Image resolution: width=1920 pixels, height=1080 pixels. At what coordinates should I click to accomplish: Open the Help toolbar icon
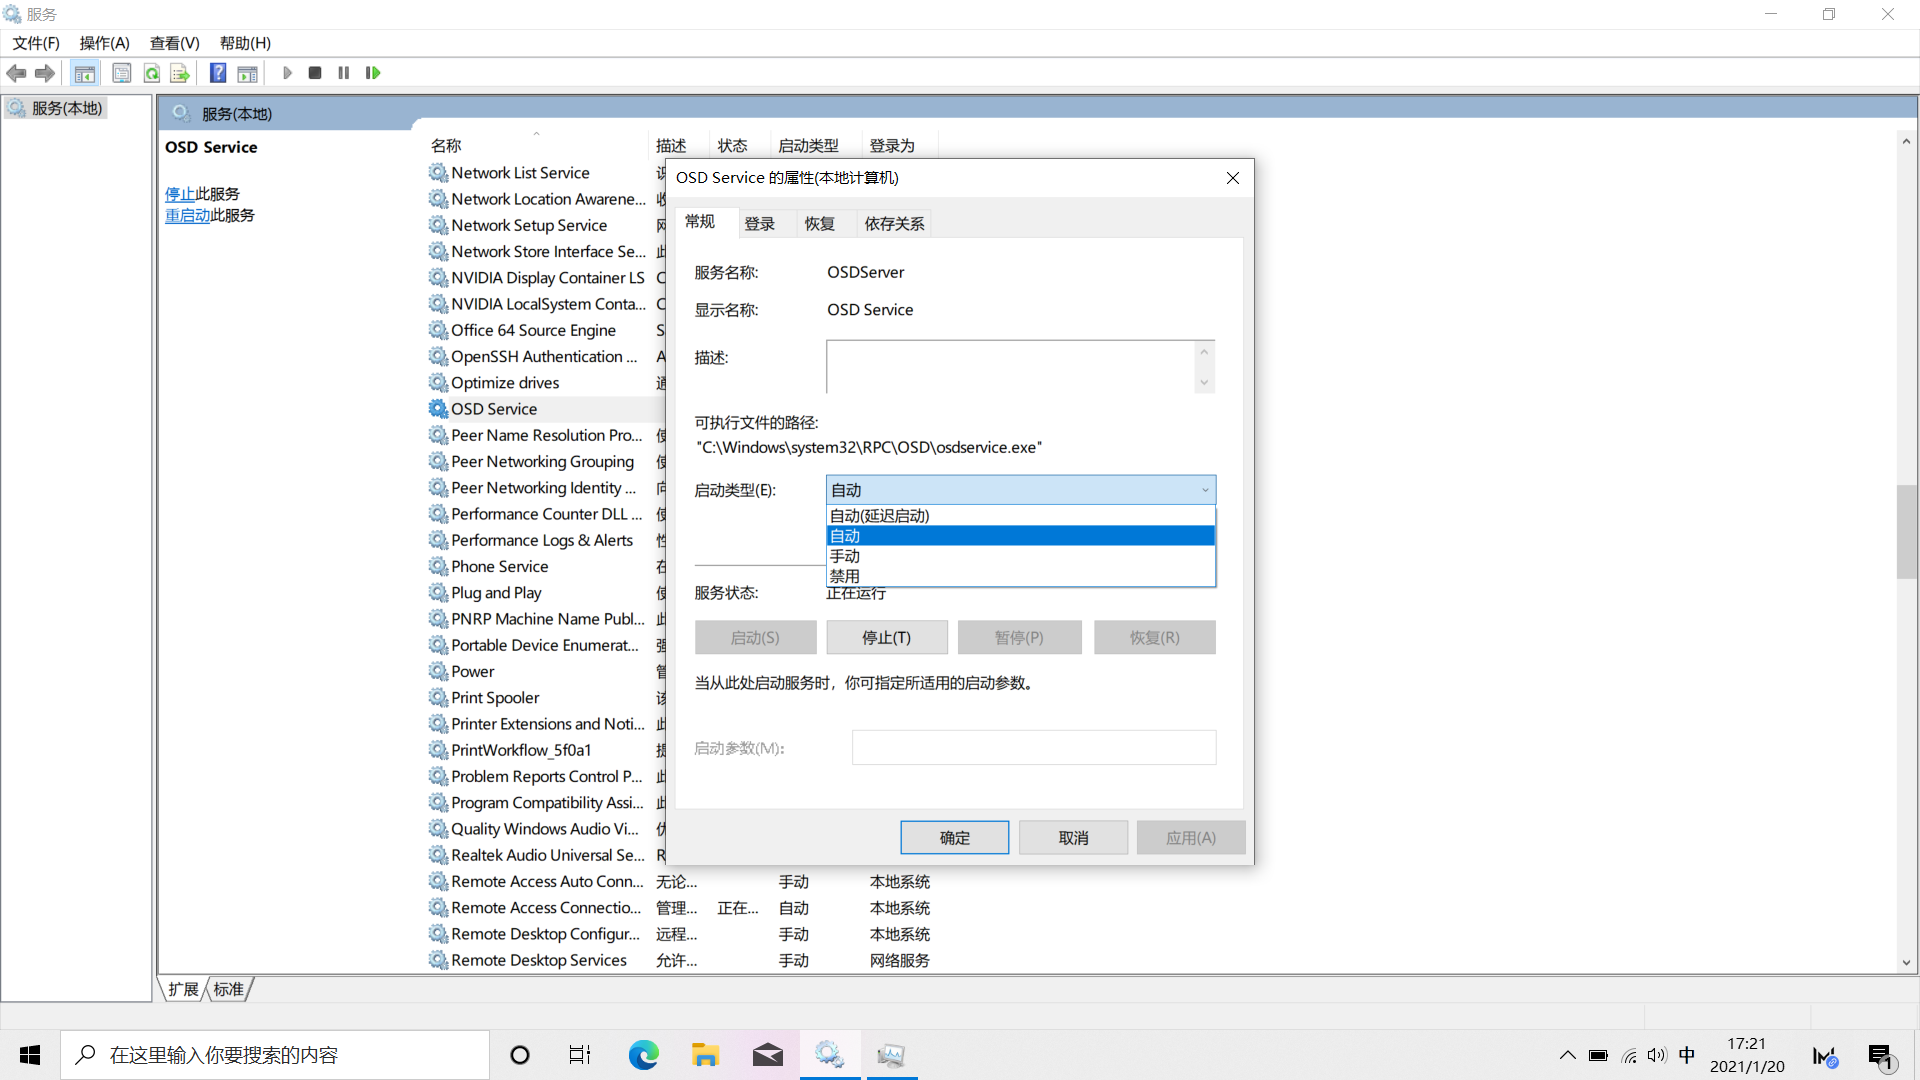click(217, 73)
